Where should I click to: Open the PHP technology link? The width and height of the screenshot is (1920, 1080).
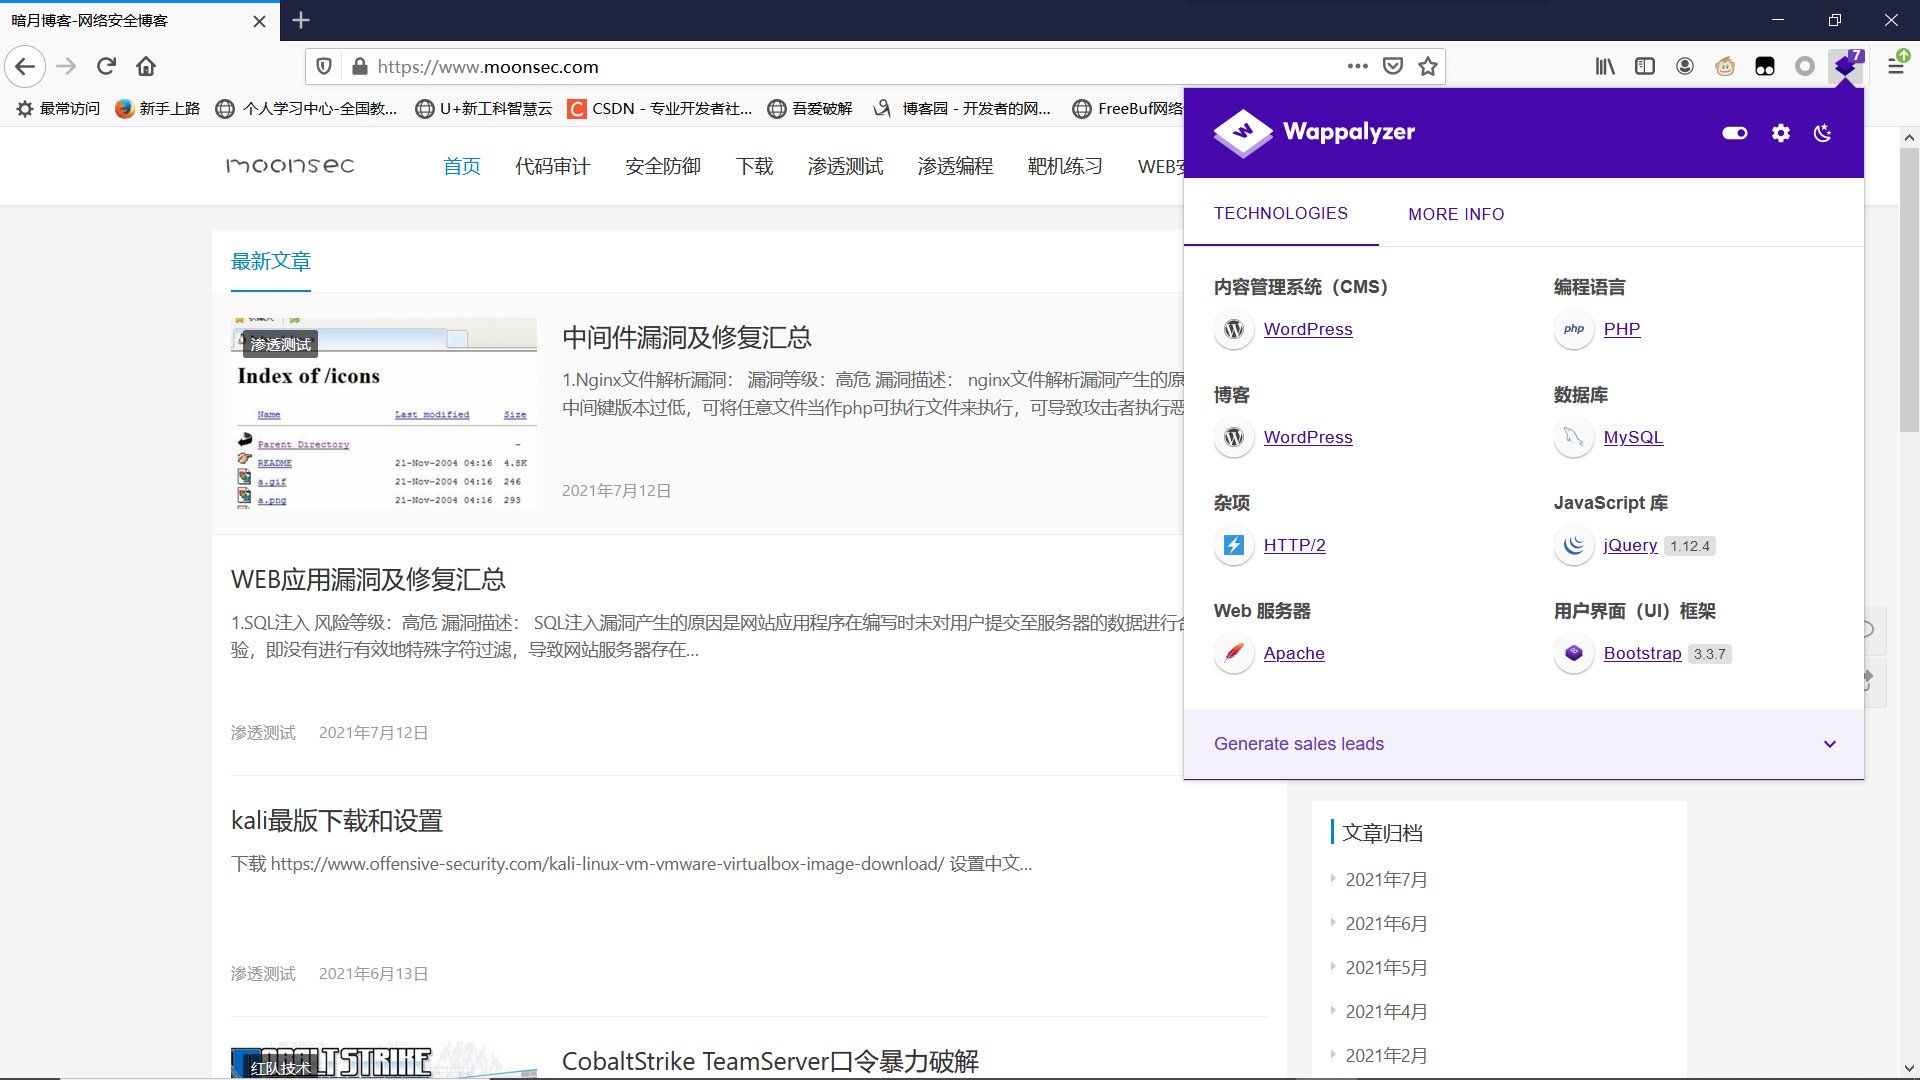pyautogui.click(x=1622, y=329)
